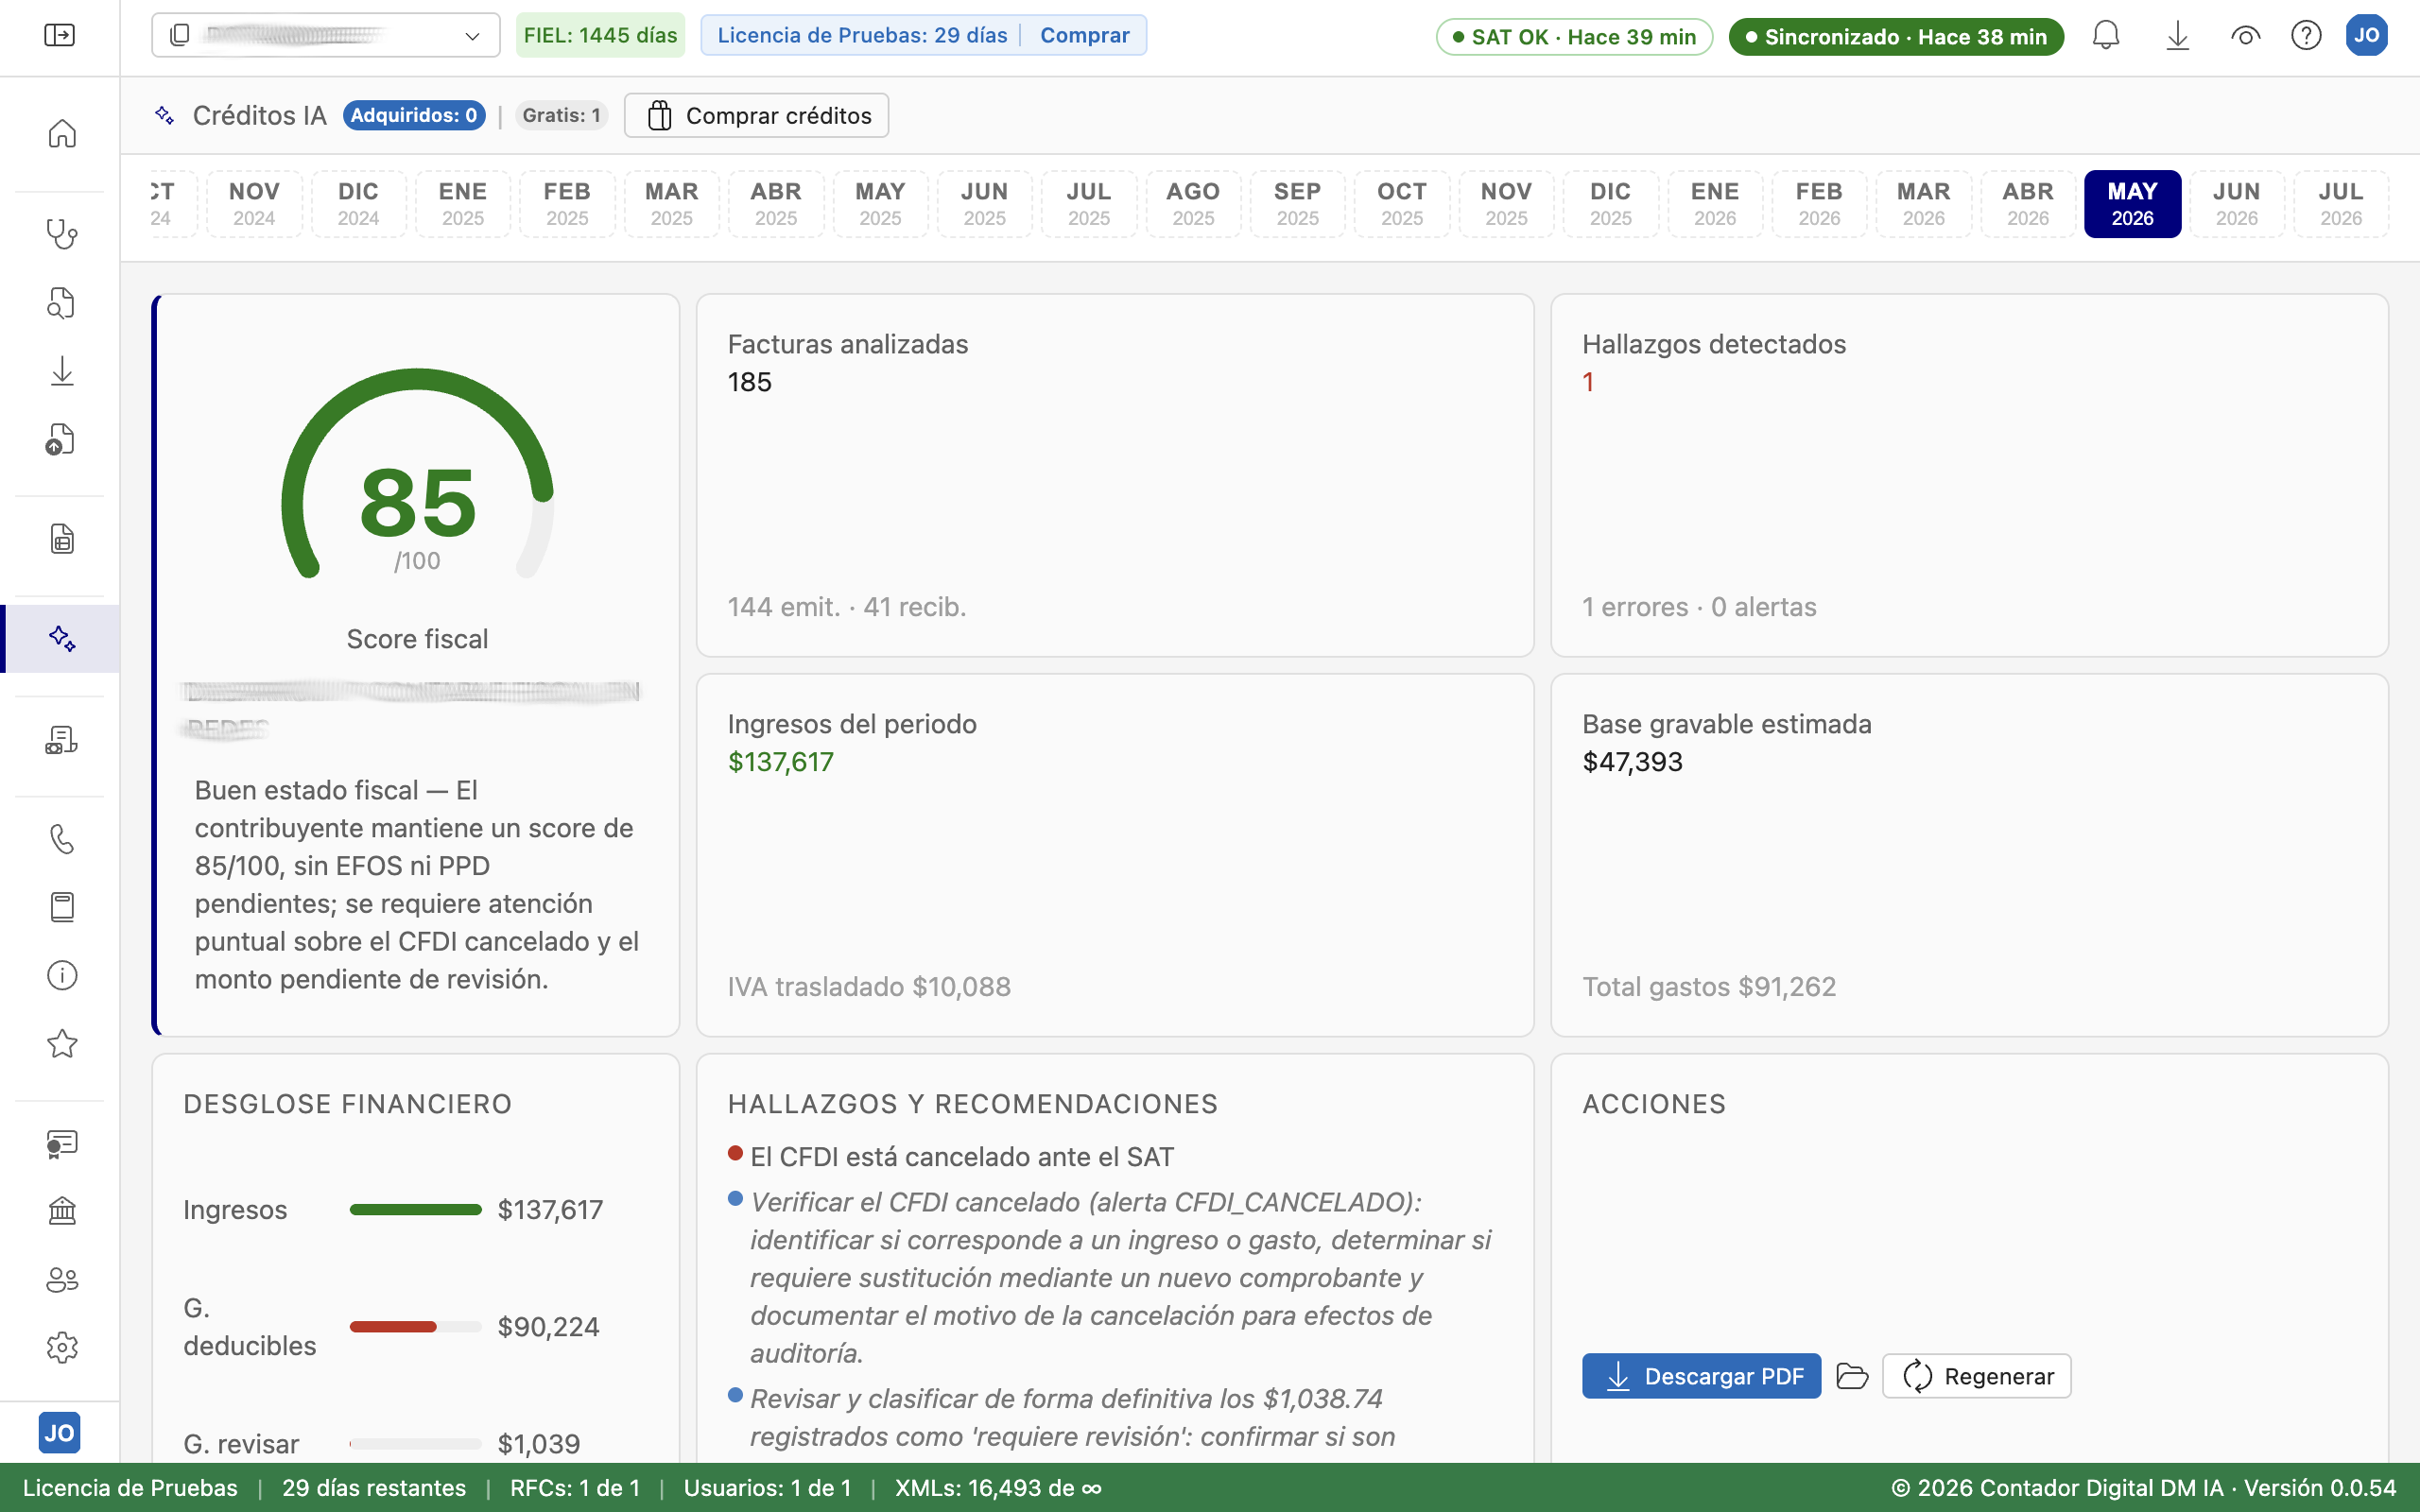
Task: Open the spreadsheet document icon in sidebar
Action: click(62, 539)
